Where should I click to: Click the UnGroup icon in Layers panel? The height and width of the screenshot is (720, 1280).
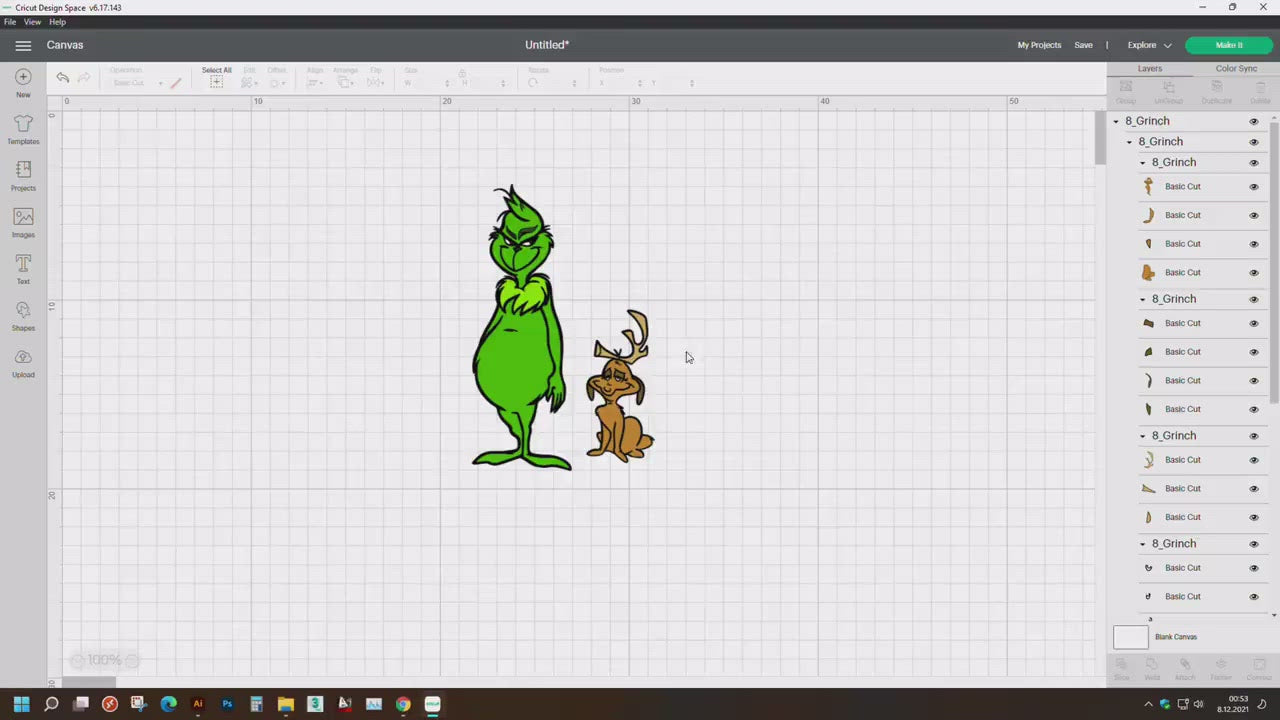click(x=1168, y=87)
